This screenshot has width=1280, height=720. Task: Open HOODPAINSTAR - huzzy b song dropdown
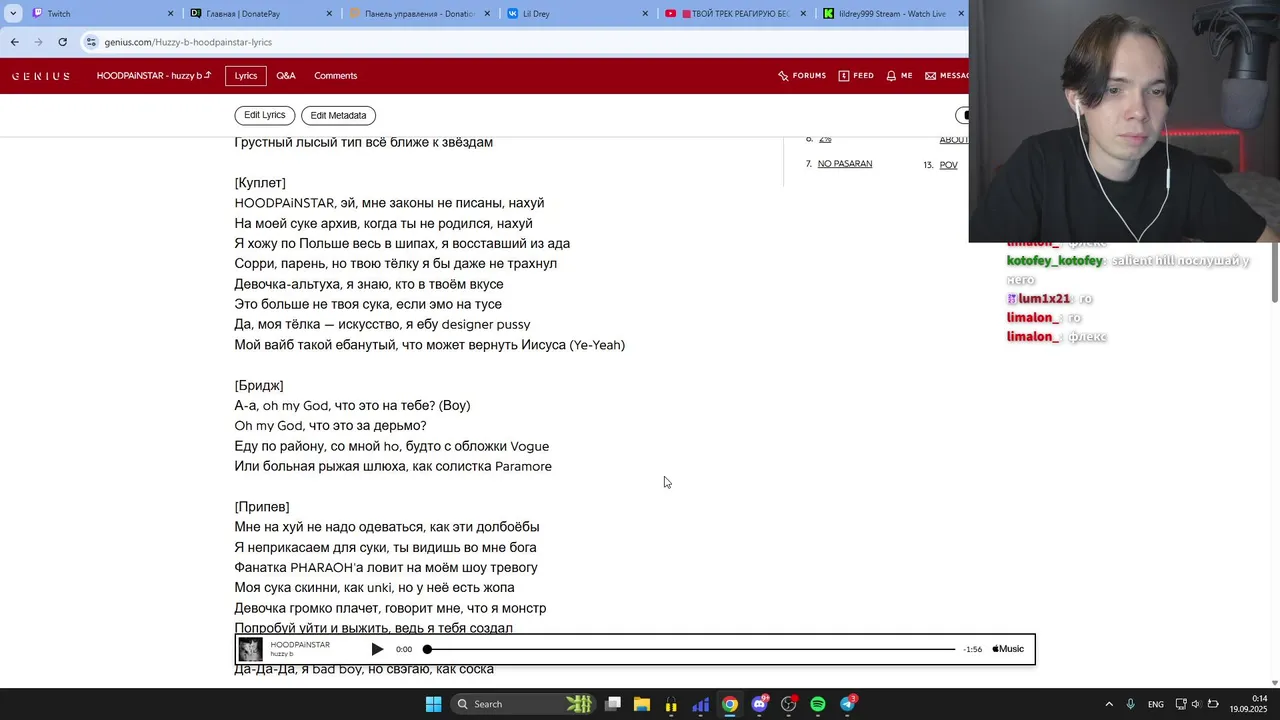(154, 76)
